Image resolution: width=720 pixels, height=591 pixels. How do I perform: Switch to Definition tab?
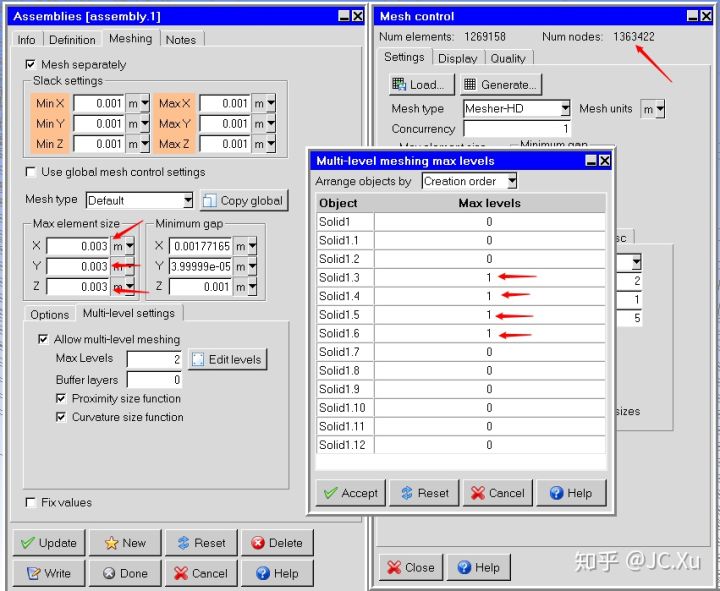pos(72,40)
